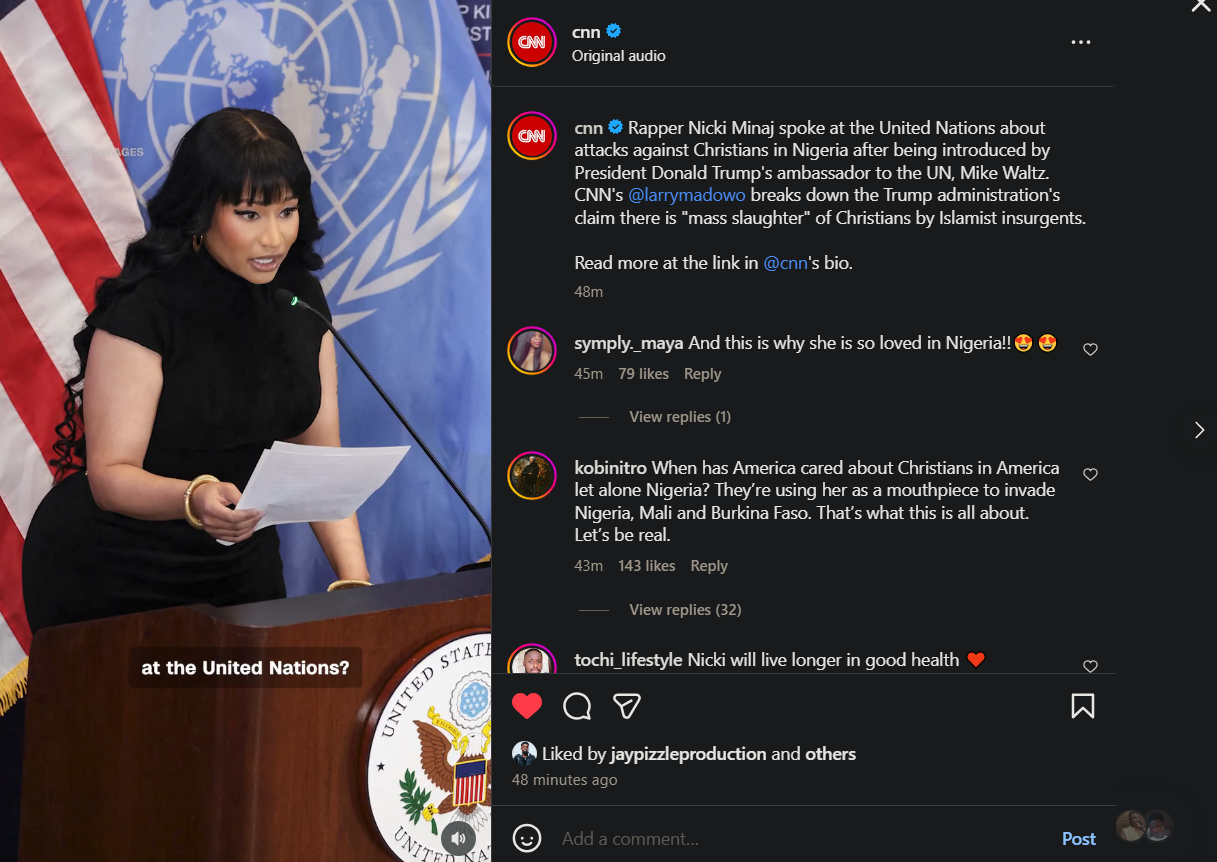Expand View replies (1) under symply._maya
The height and width of the screenshot is (862, 1217).
680,416
